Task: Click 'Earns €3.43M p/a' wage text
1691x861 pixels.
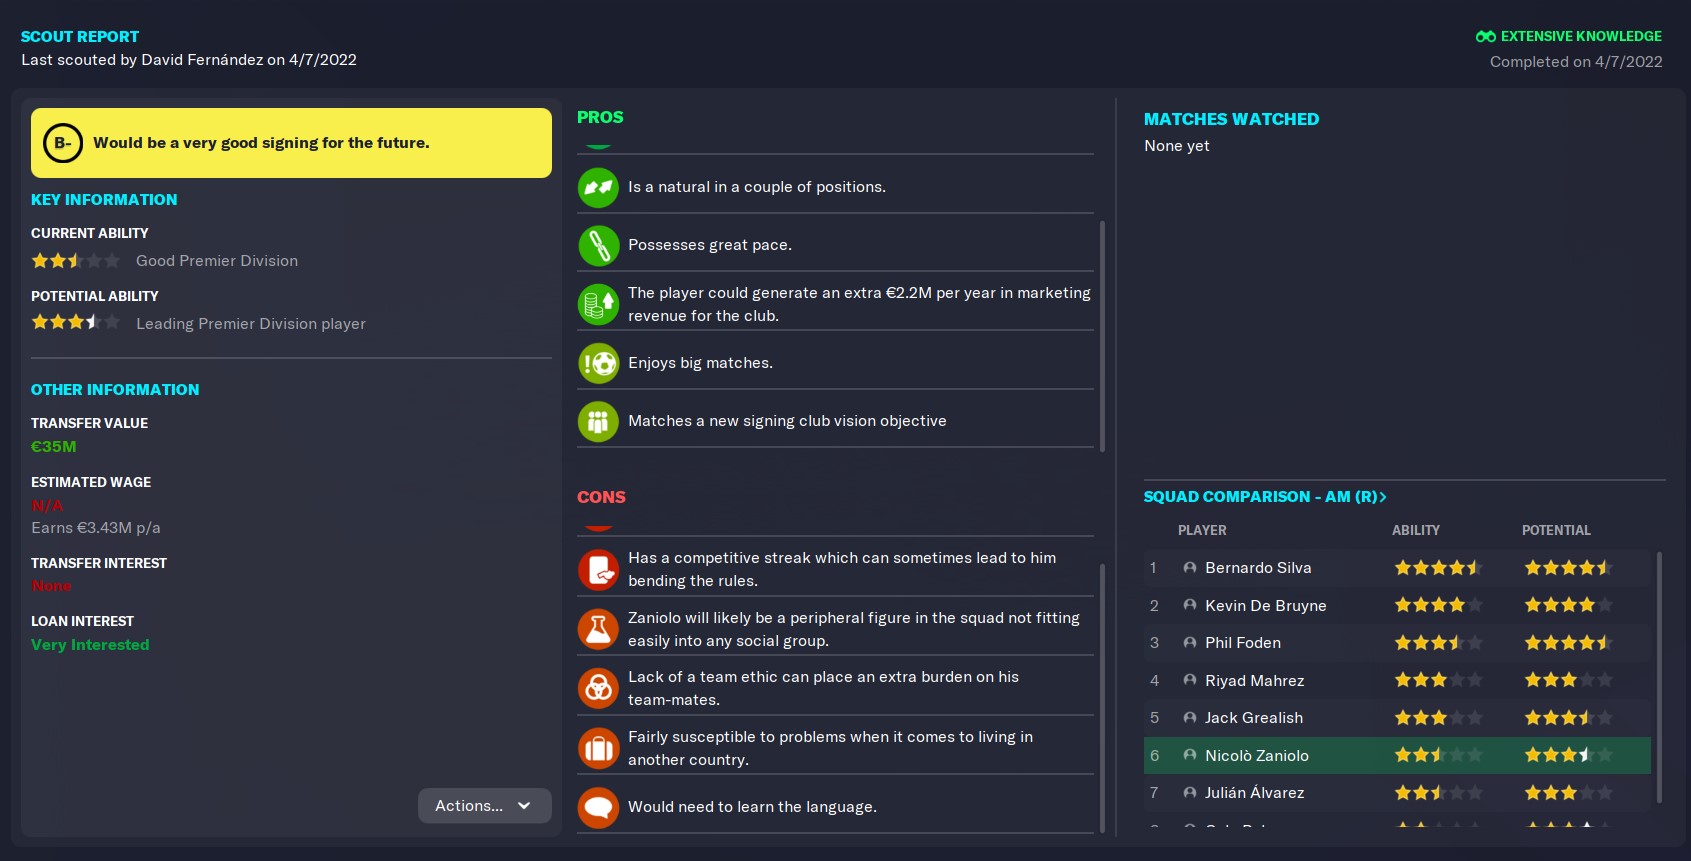Action: click(x=96, y=528)
